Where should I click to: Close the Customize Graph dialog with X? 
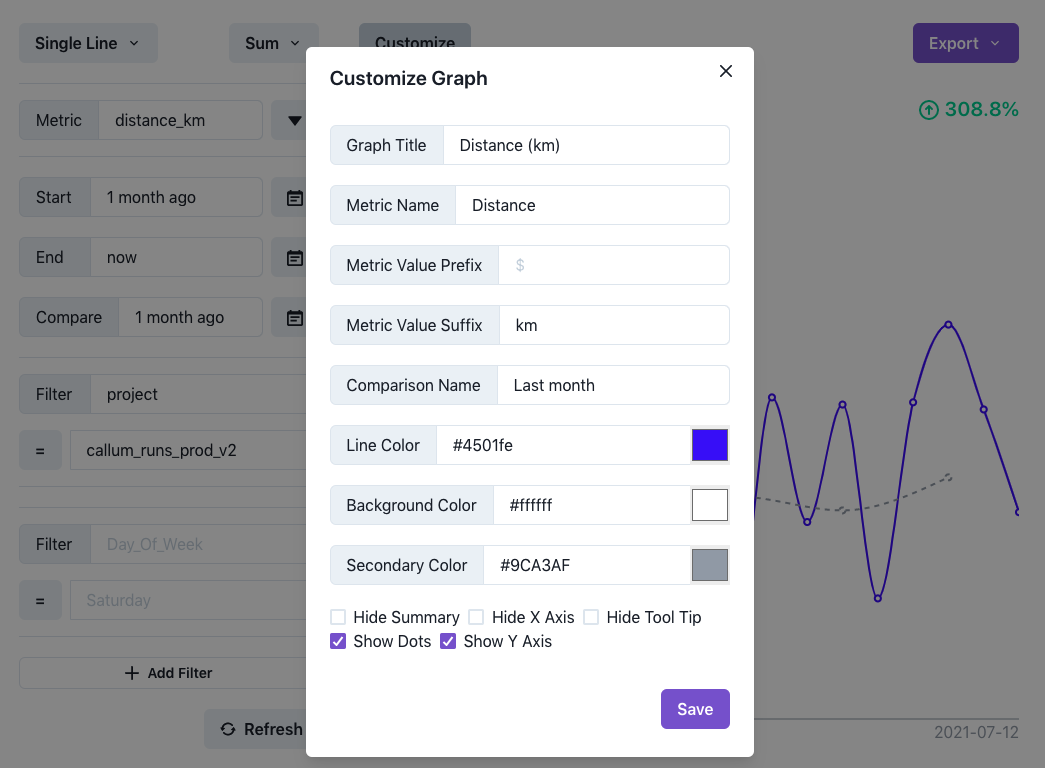[x=726, y=71]
